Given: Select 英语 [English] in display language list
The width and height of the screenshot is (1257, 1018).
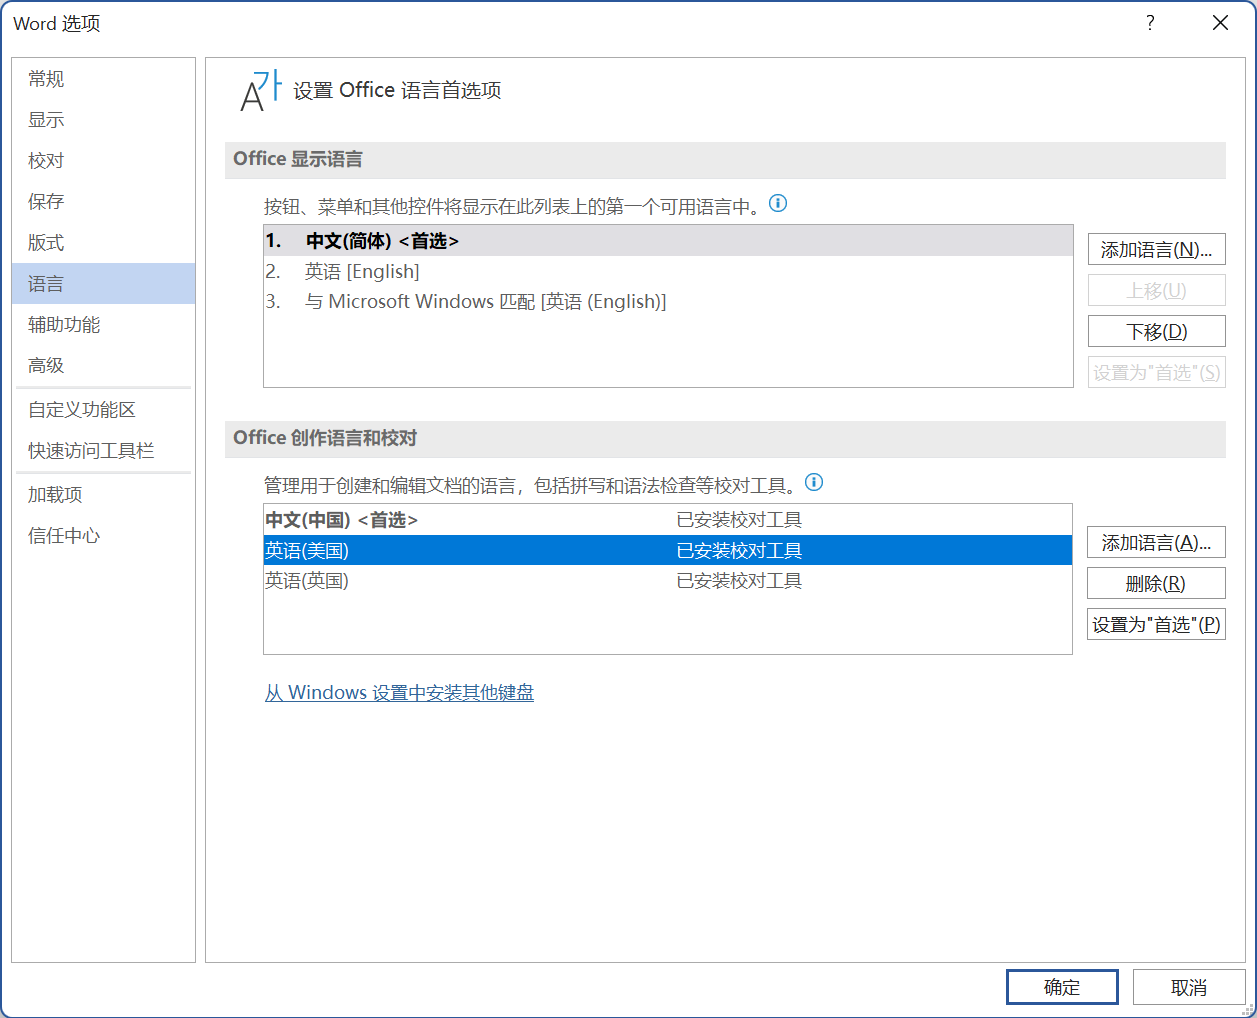Looking at the screenshot, I should 362,272.
